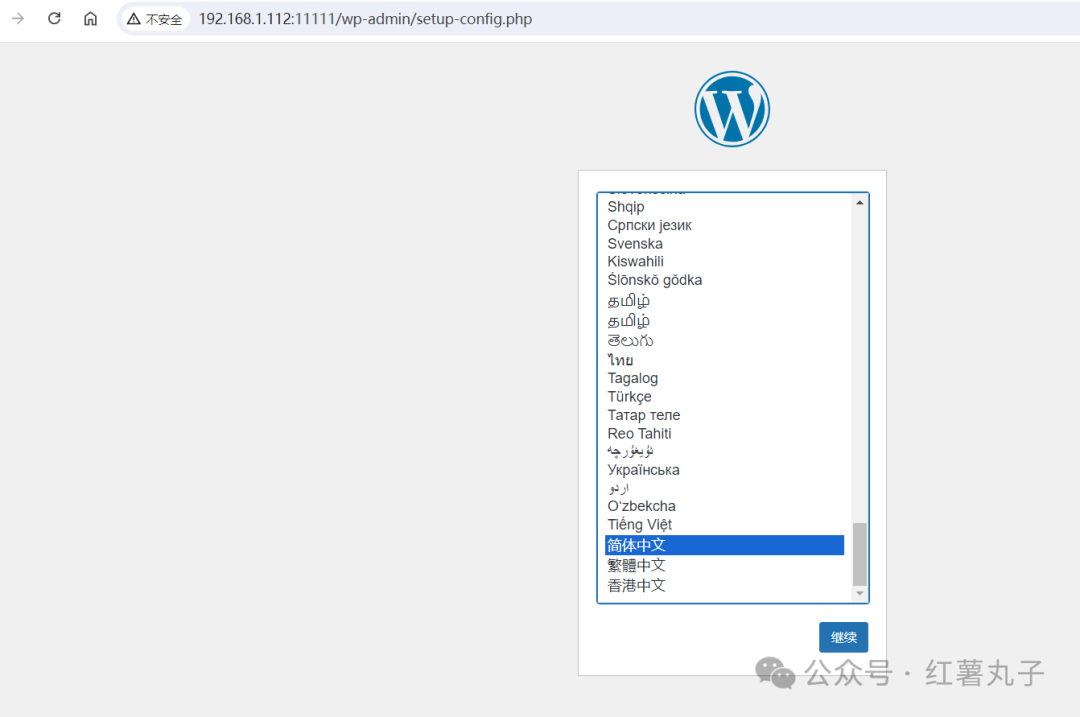
Task: Select 简体中文 in the language list
Action: (x=636, y=545)
